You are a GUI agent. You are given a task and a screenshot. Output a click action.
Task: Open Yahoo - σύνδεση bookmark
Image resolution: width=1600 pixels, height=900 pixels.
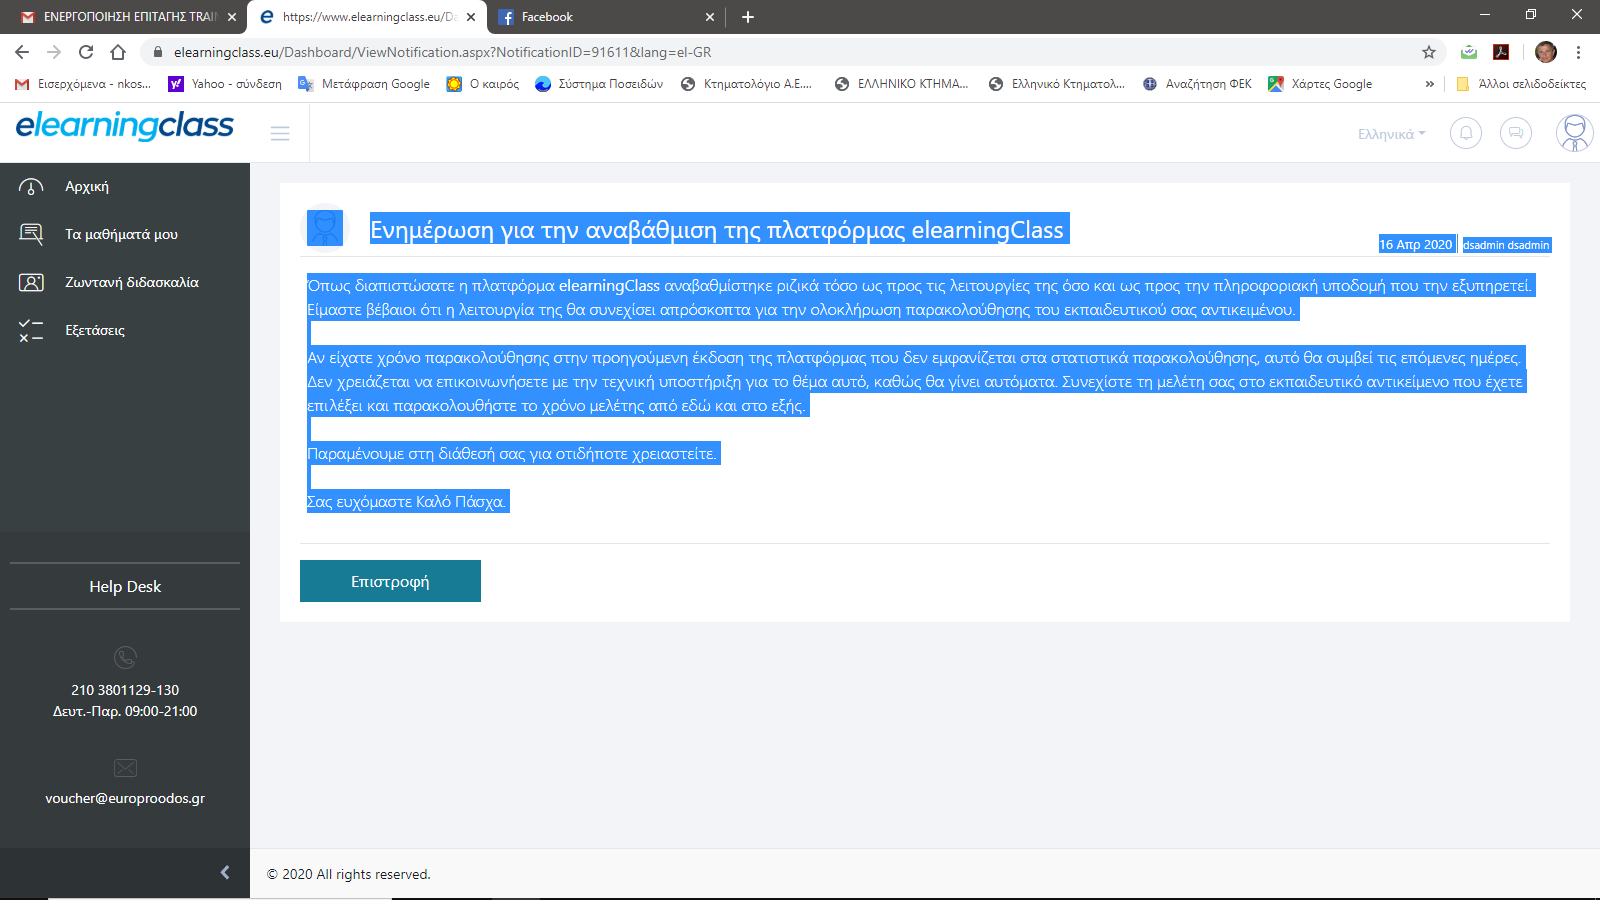[225, 84]
